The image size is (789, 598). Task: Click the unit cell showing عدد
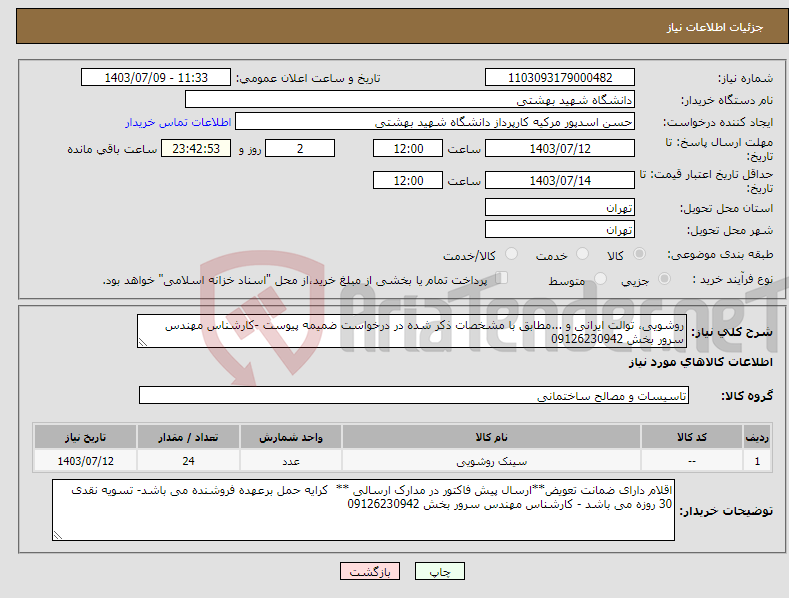[291, 461]
